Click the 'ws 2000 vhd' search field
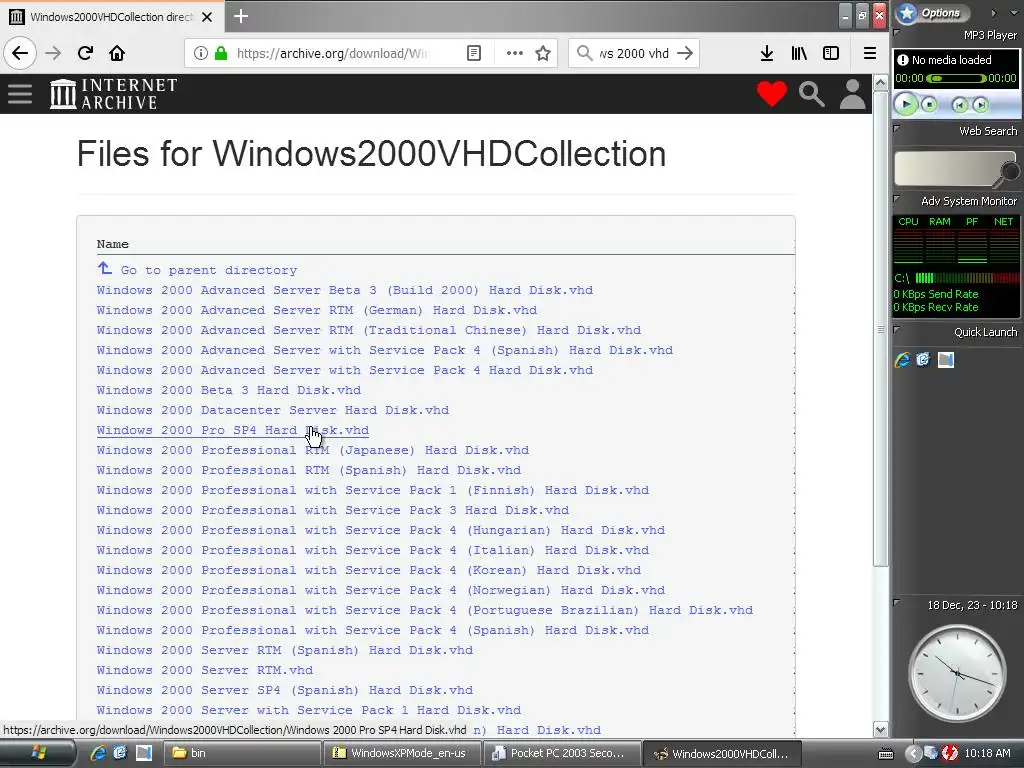 pos(633,53)
